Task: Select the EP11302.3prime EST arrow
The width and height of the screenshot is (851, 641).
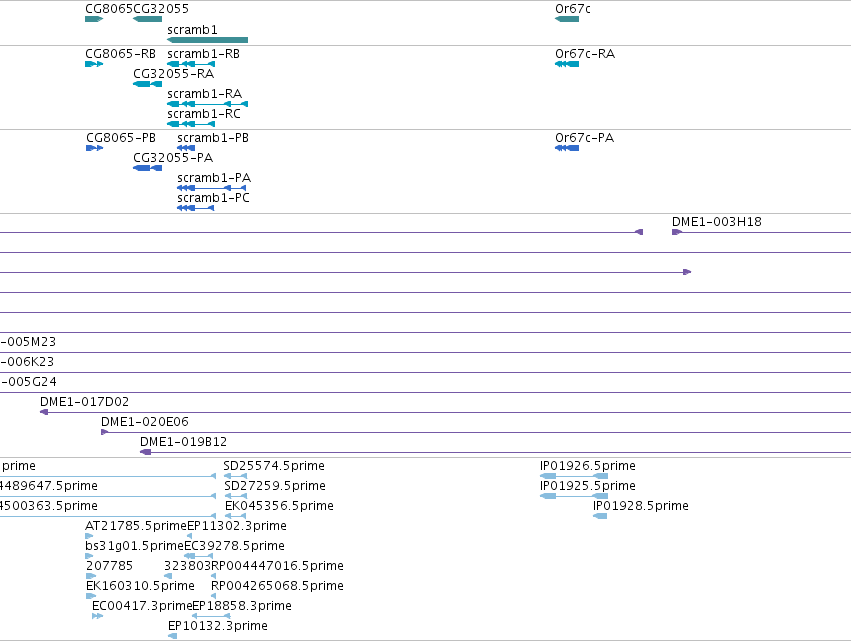Action: point(189,536)
